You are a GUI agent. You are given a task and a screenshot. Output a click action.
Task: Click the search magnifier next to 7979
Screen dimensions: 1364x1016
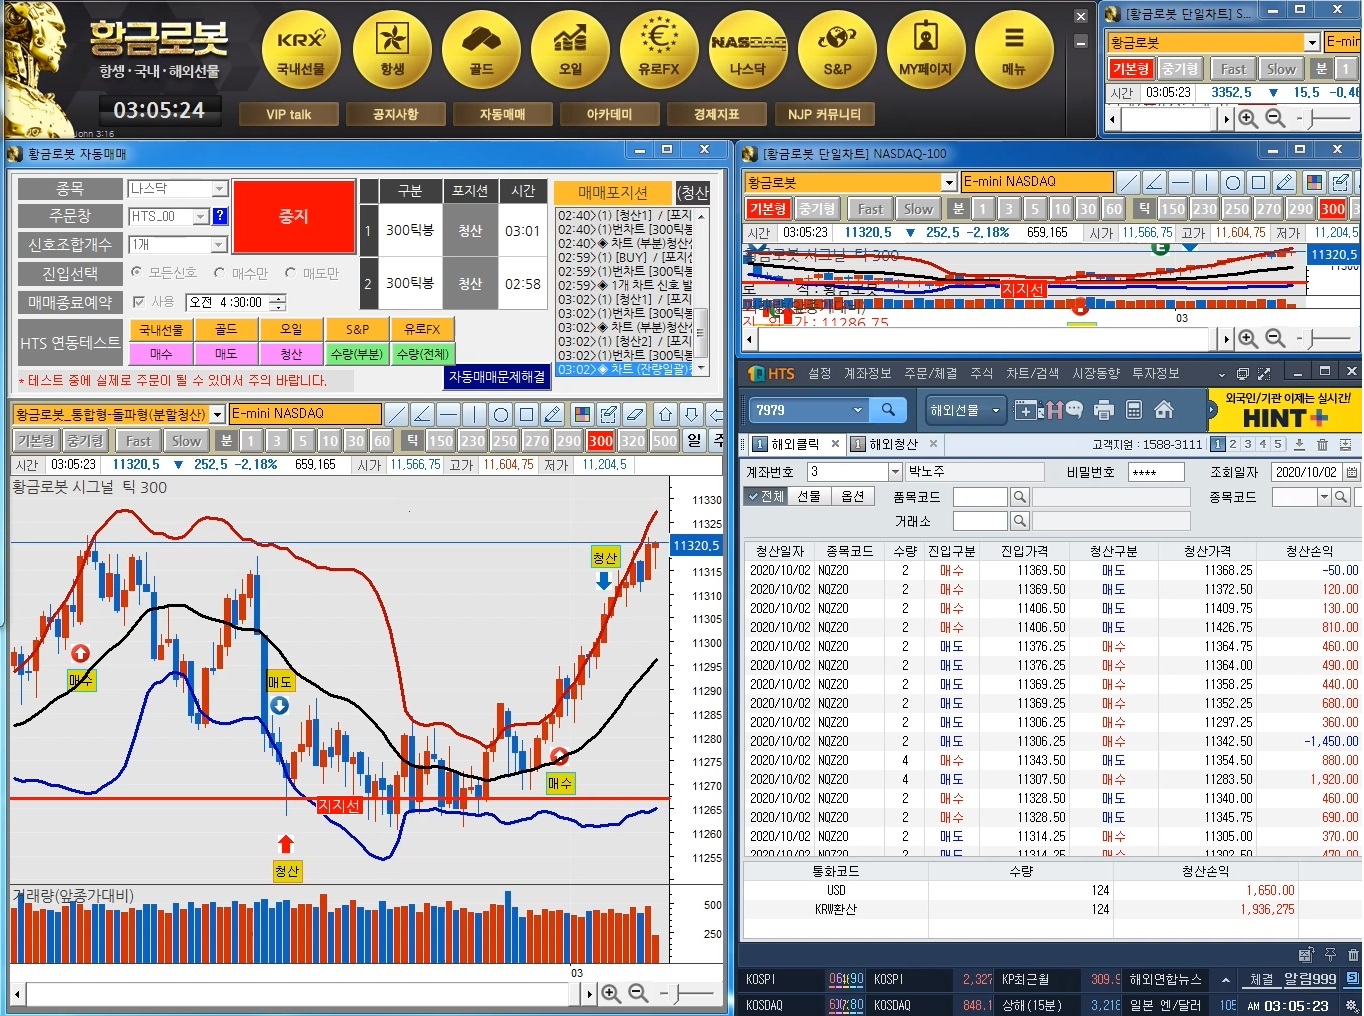click(888, 410)
